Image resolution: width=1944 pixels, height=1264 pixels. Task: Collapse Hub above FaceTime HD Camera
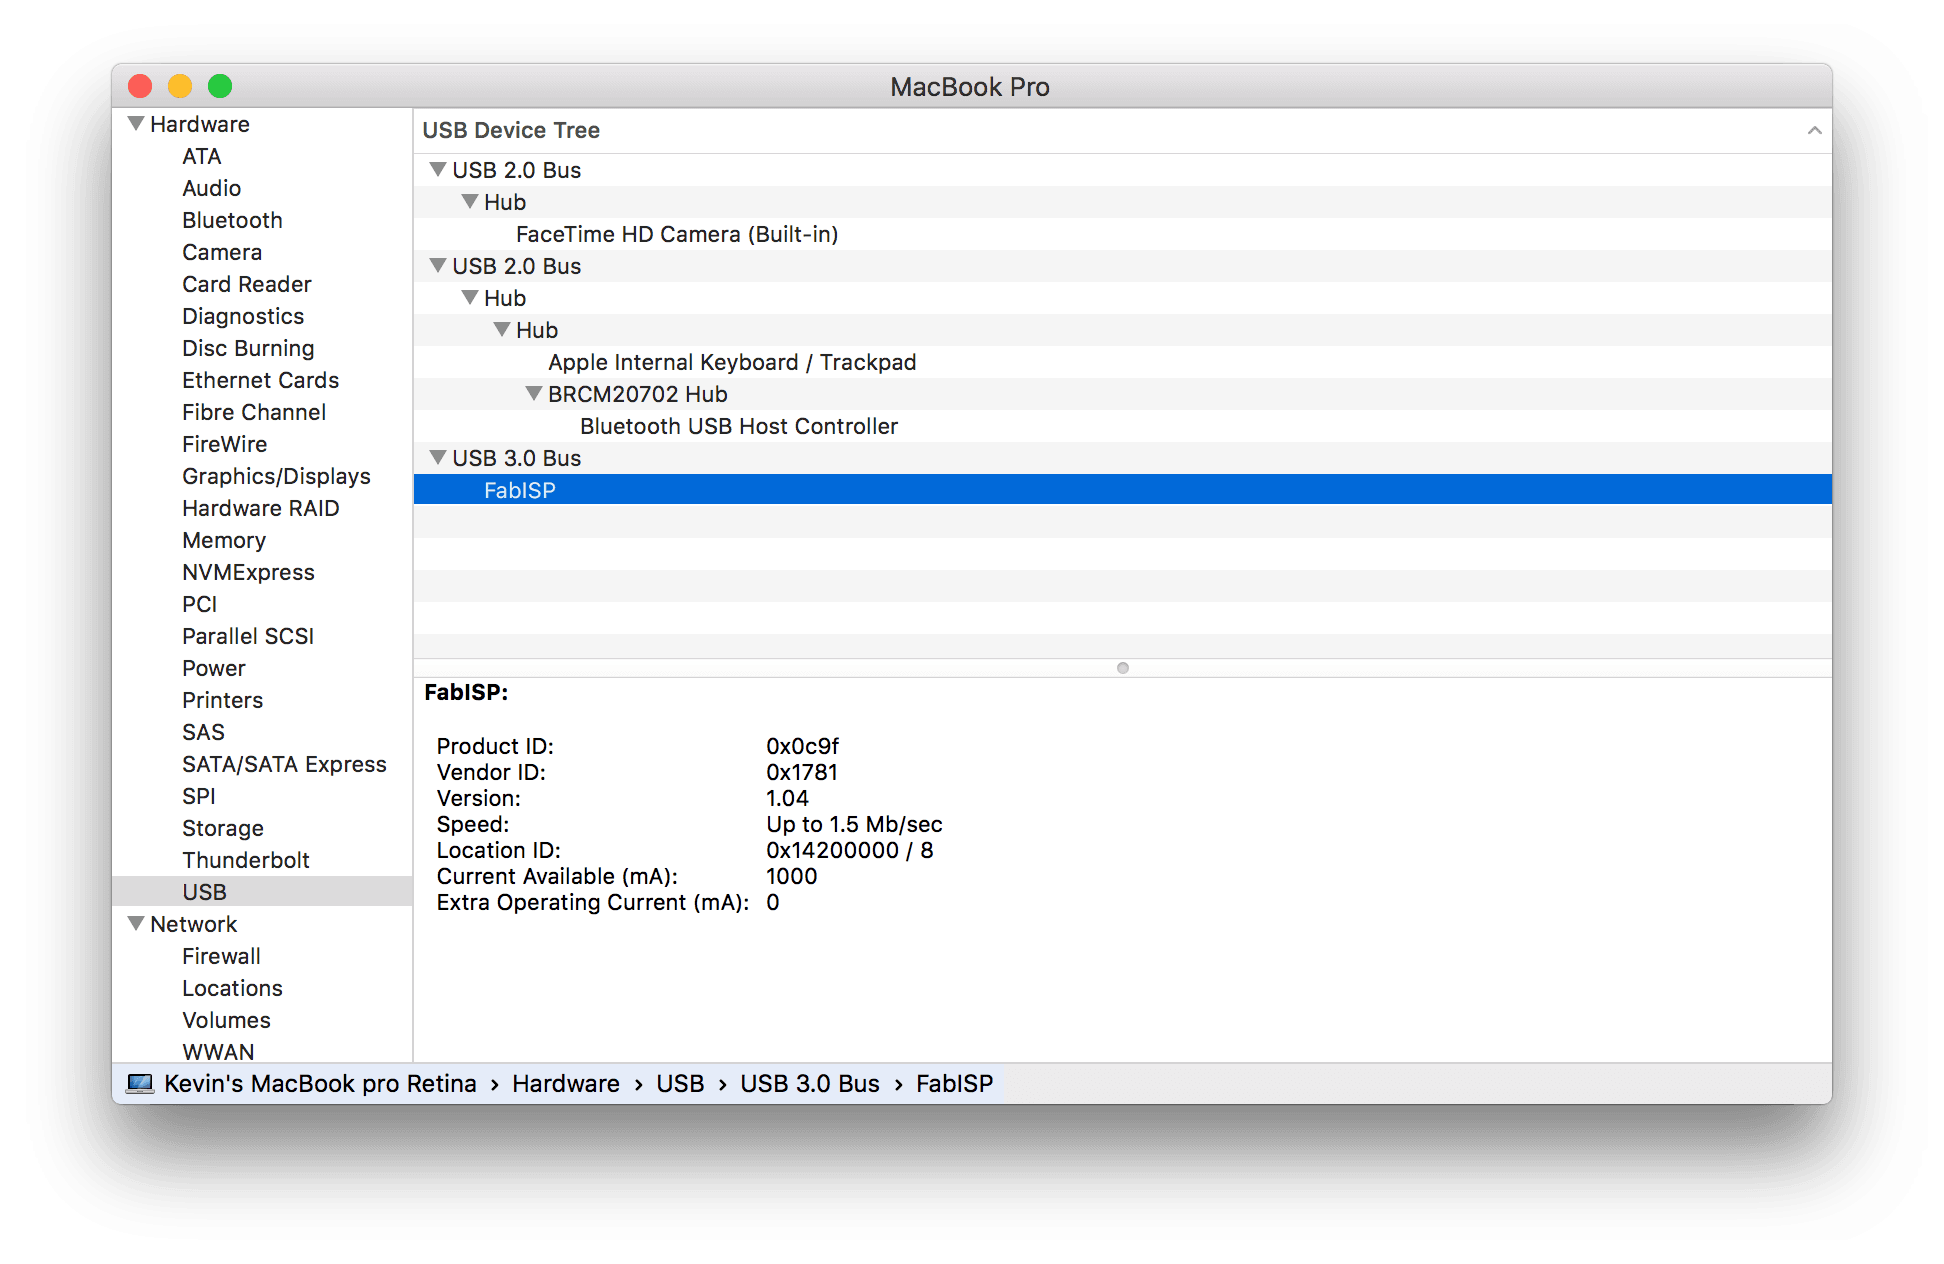(470, 201)
